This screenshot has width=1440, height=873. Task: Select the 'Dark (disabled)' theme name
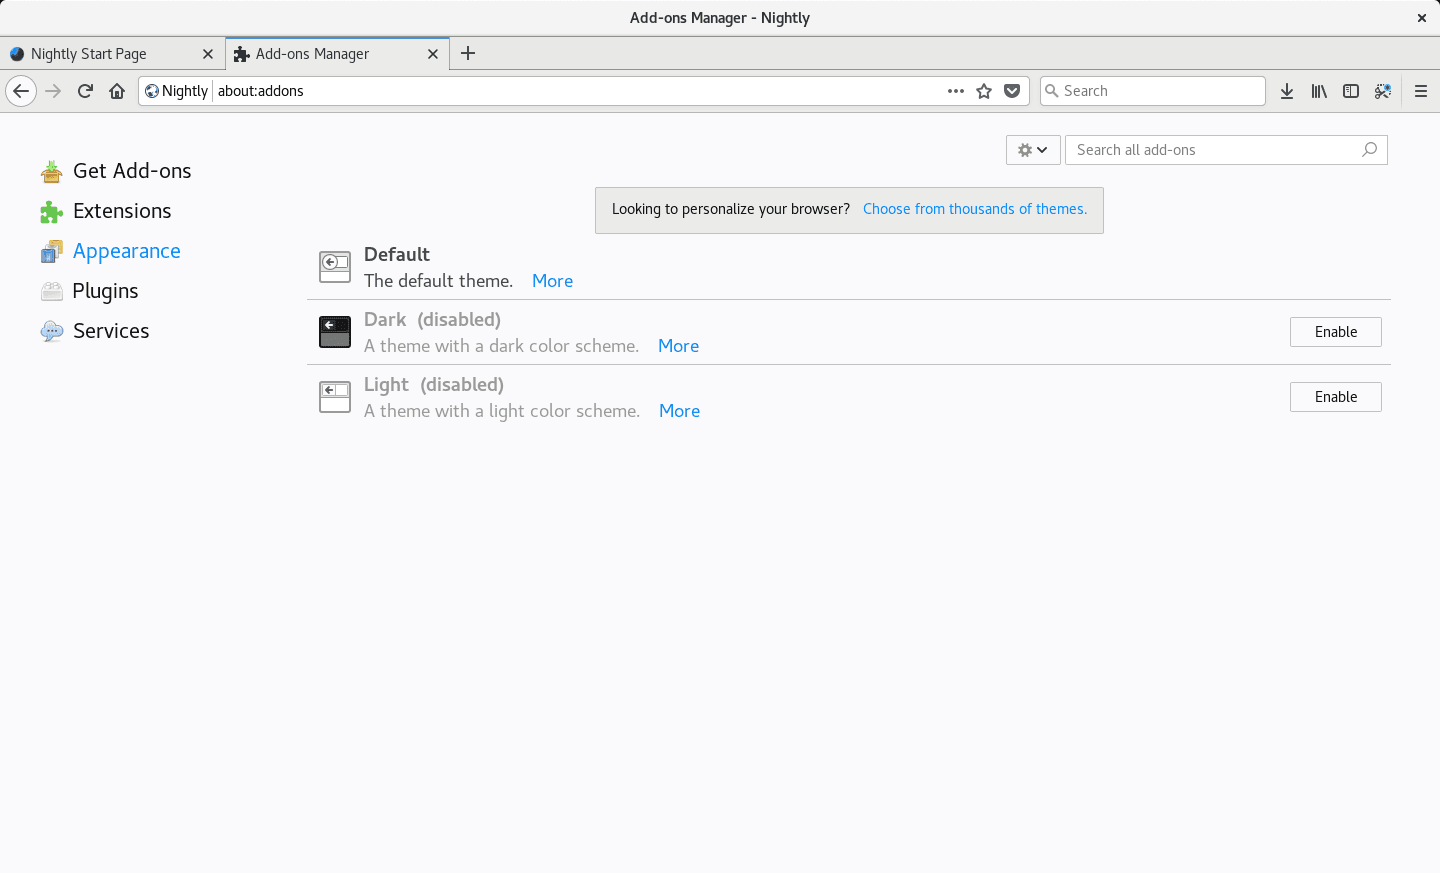[x=433, y=319]
